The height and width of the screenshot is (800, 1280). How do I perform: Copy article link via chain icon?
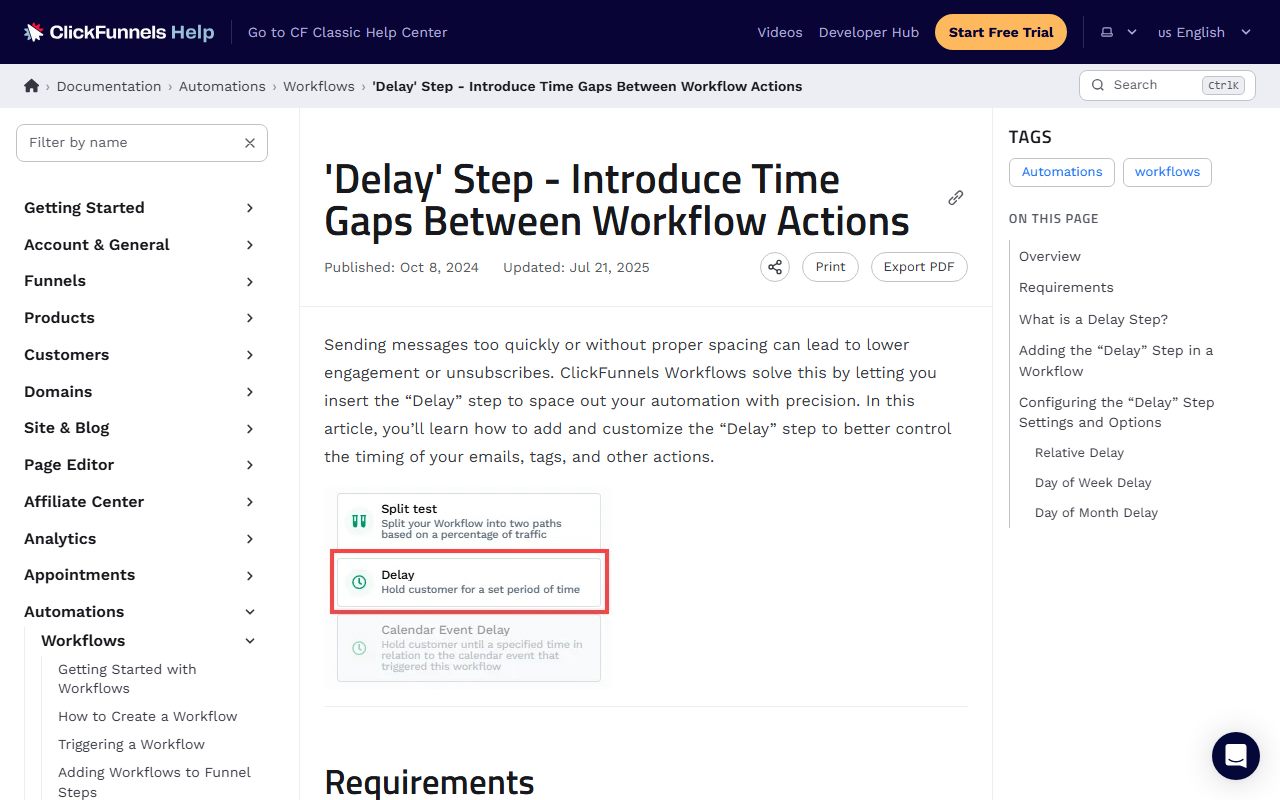tap(955, 198)
